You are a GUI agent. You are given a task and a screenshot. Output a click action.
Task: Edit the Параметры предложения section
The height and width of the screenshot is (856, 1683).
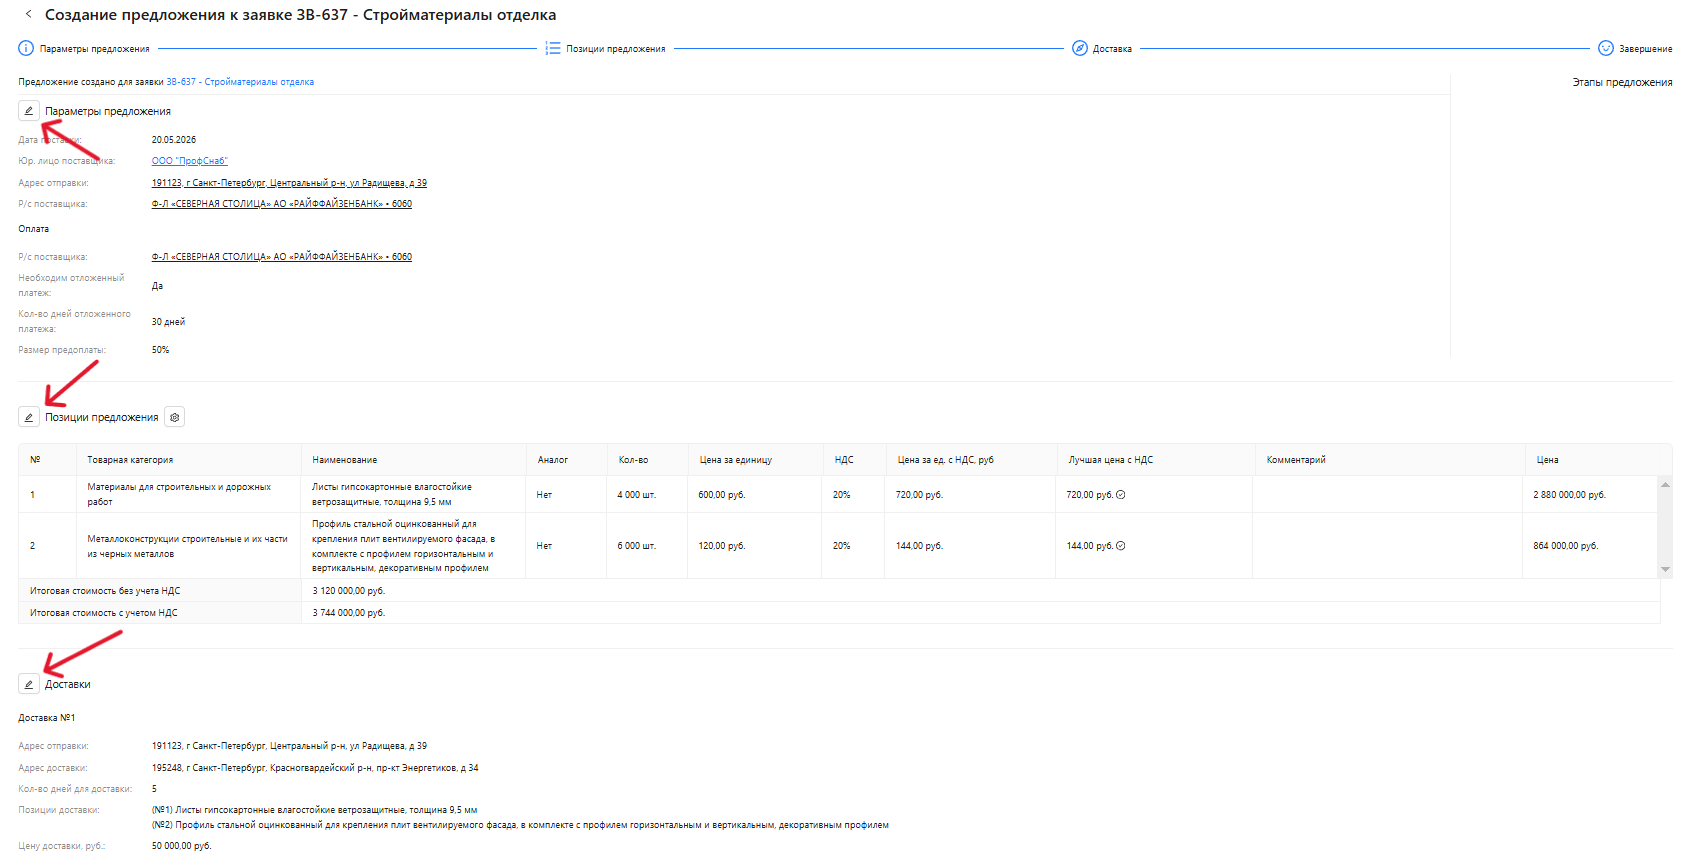(x=29, y=111)
